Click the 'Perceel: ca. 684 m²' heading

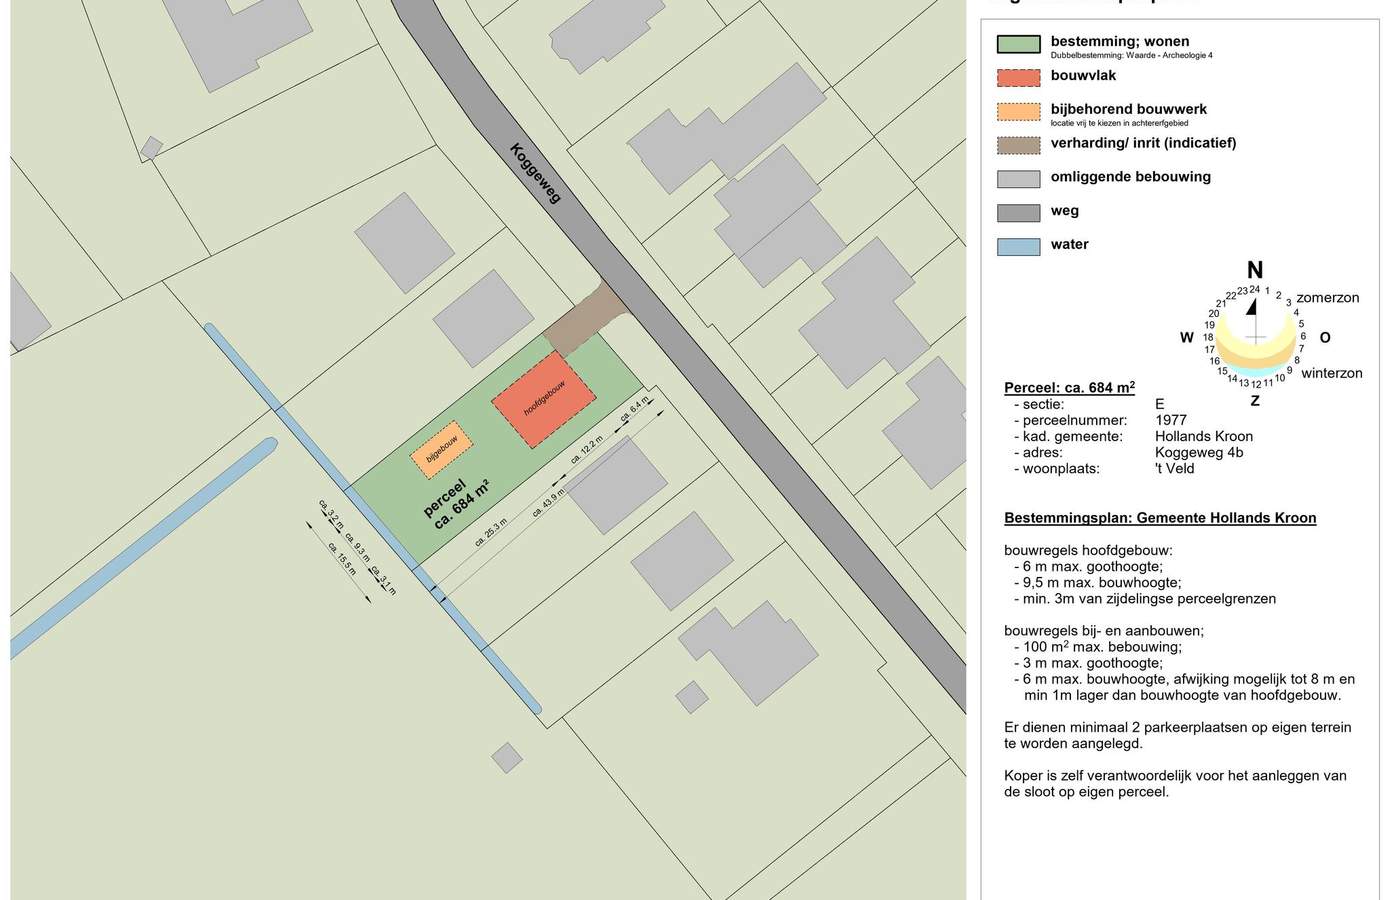coord(1069,388)
